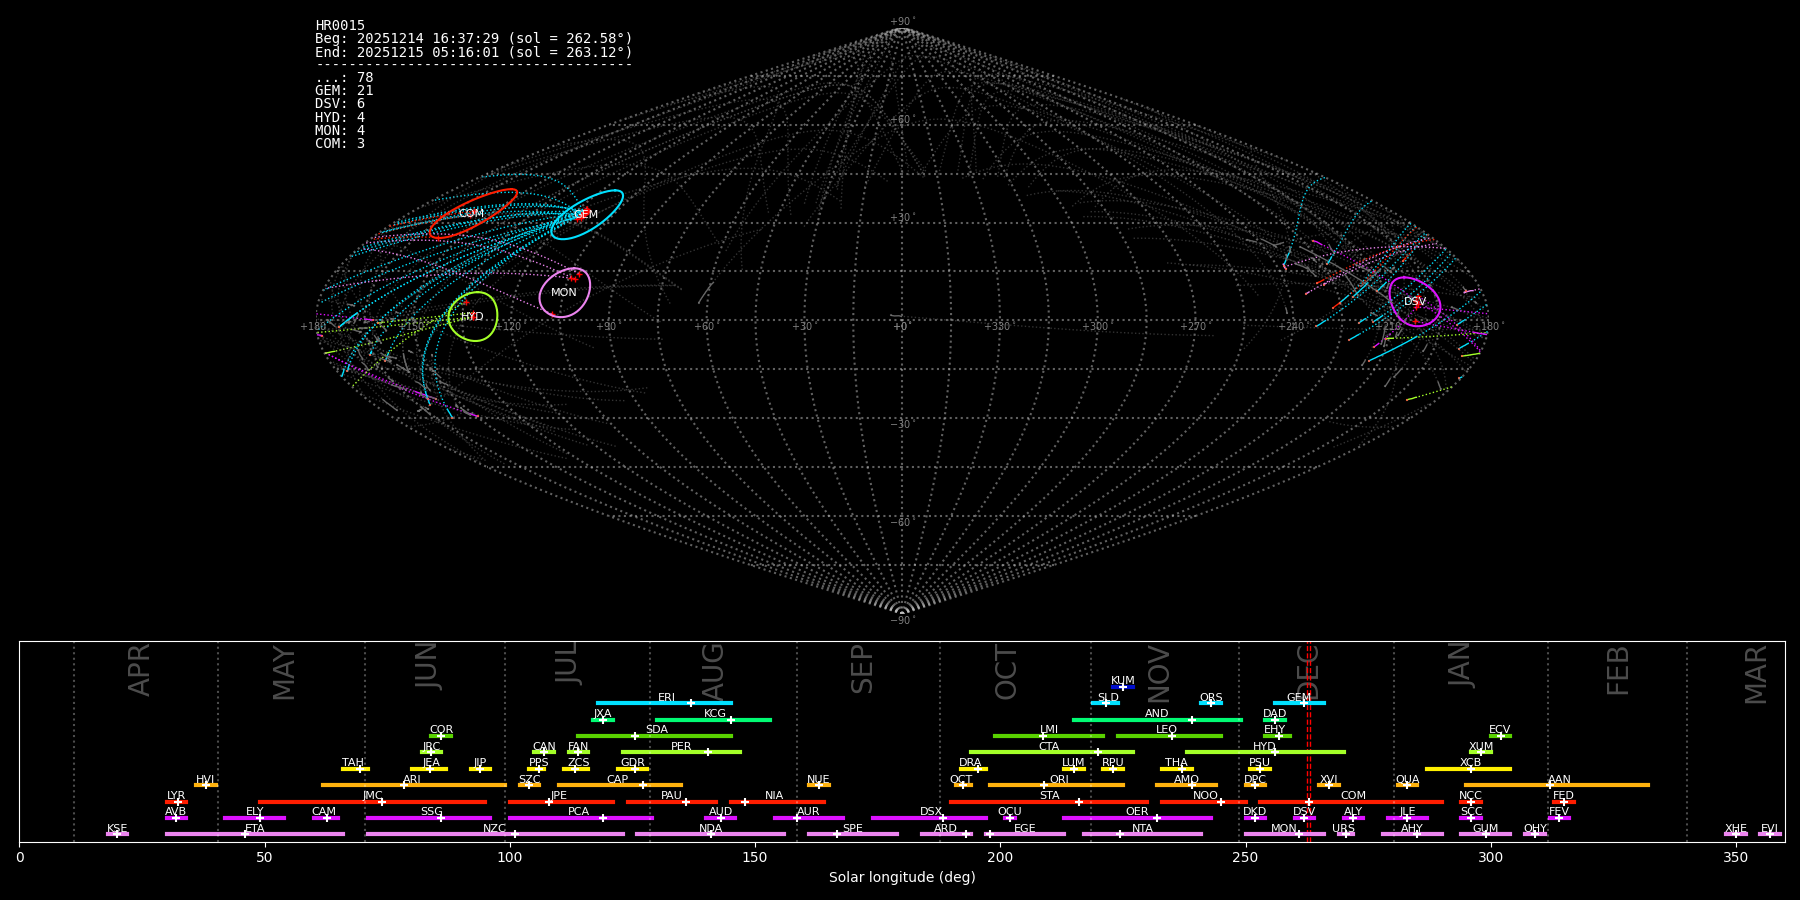This screenshot has width=1800, height=900.
Task: Select the SSG shower bar in timeline
Action: pos(428,818)
